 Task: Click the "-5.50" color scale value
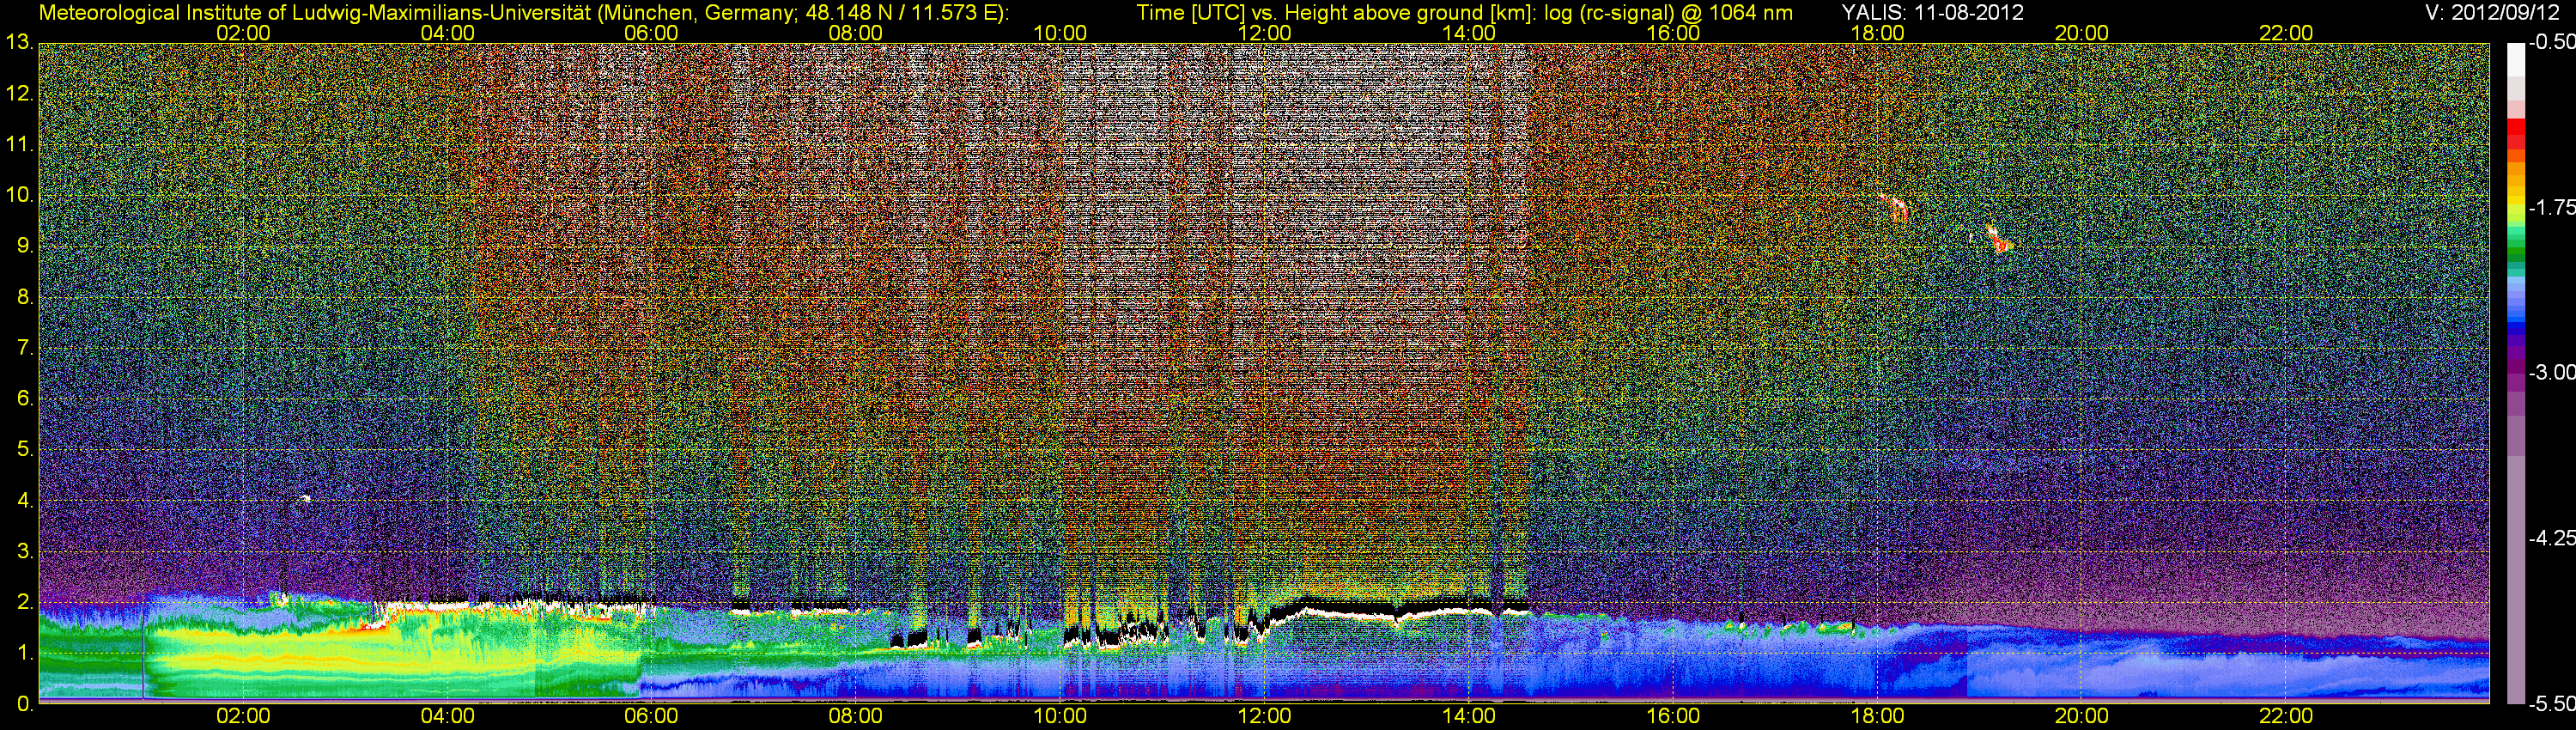2551,704
